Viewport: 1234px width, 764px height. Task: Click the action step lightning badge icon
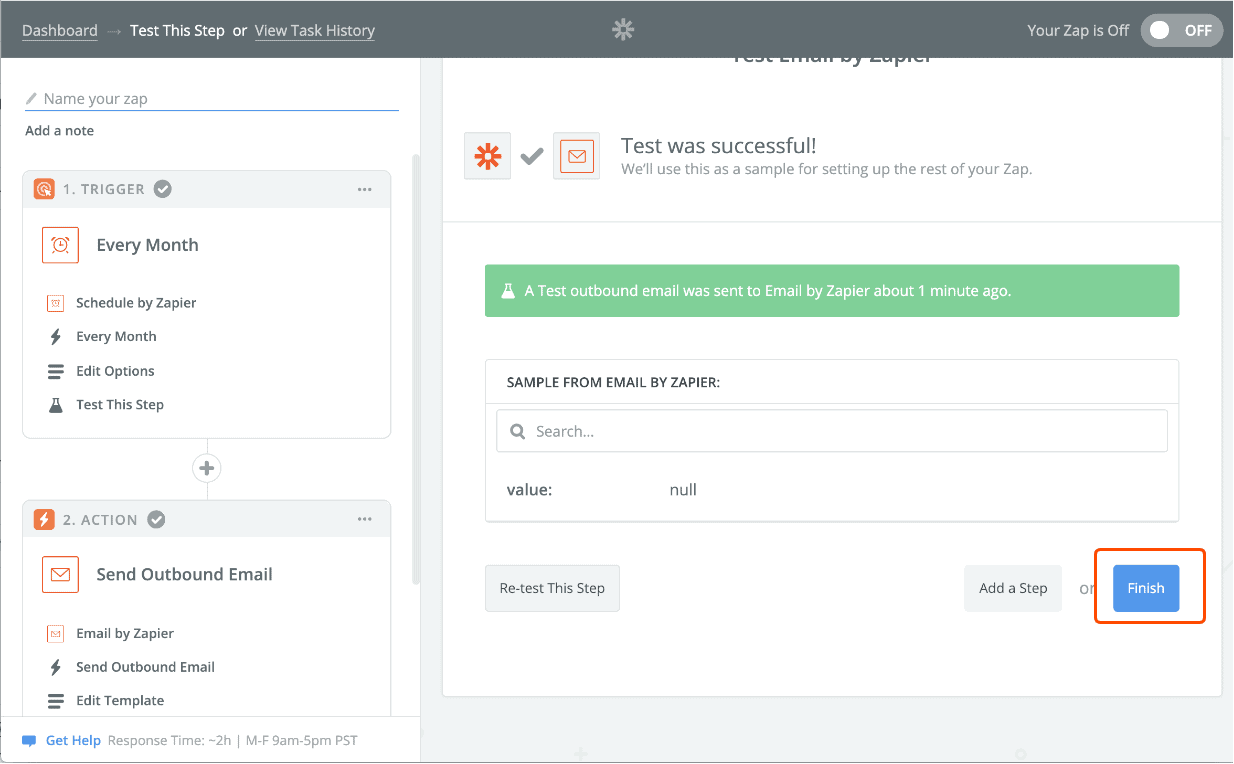click(44, 520)
